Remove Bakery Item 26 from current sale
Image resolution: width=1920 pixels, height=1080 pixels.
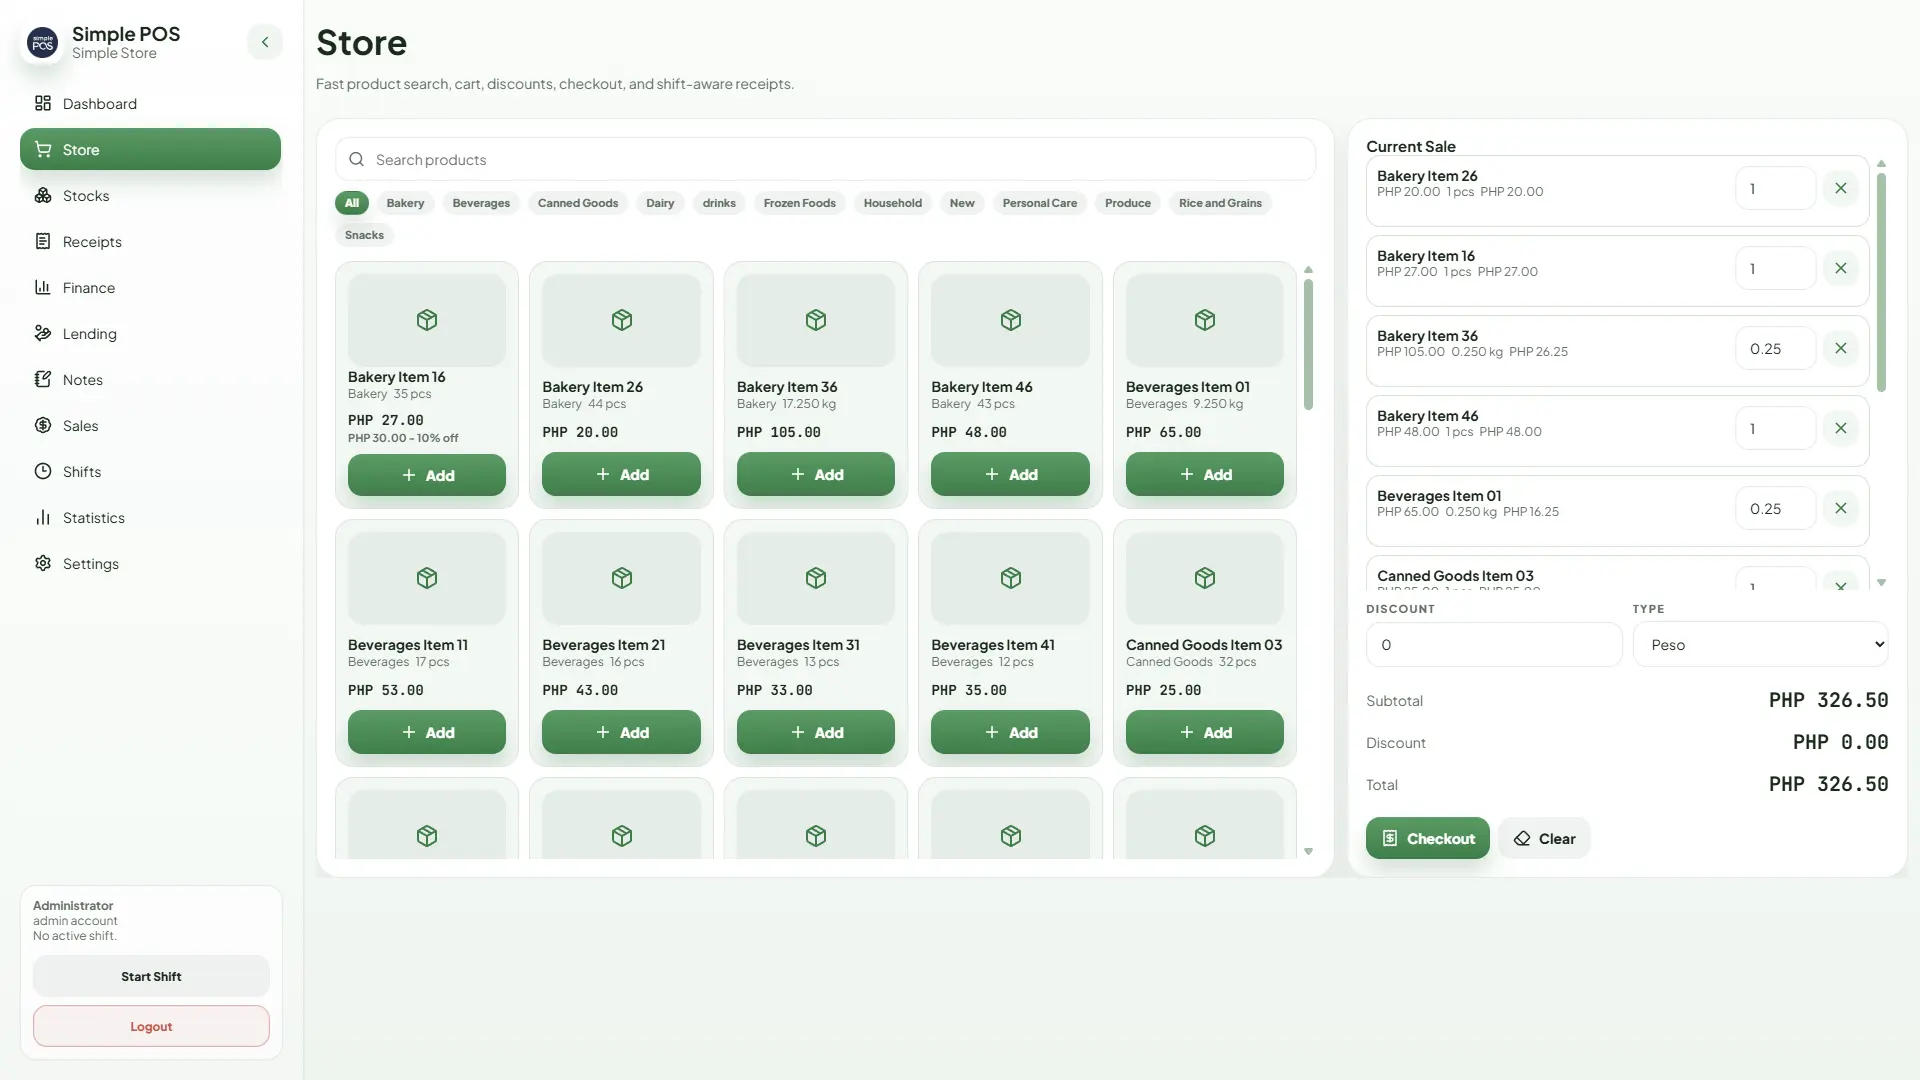pyautogui.click(x=1840, y=188)
